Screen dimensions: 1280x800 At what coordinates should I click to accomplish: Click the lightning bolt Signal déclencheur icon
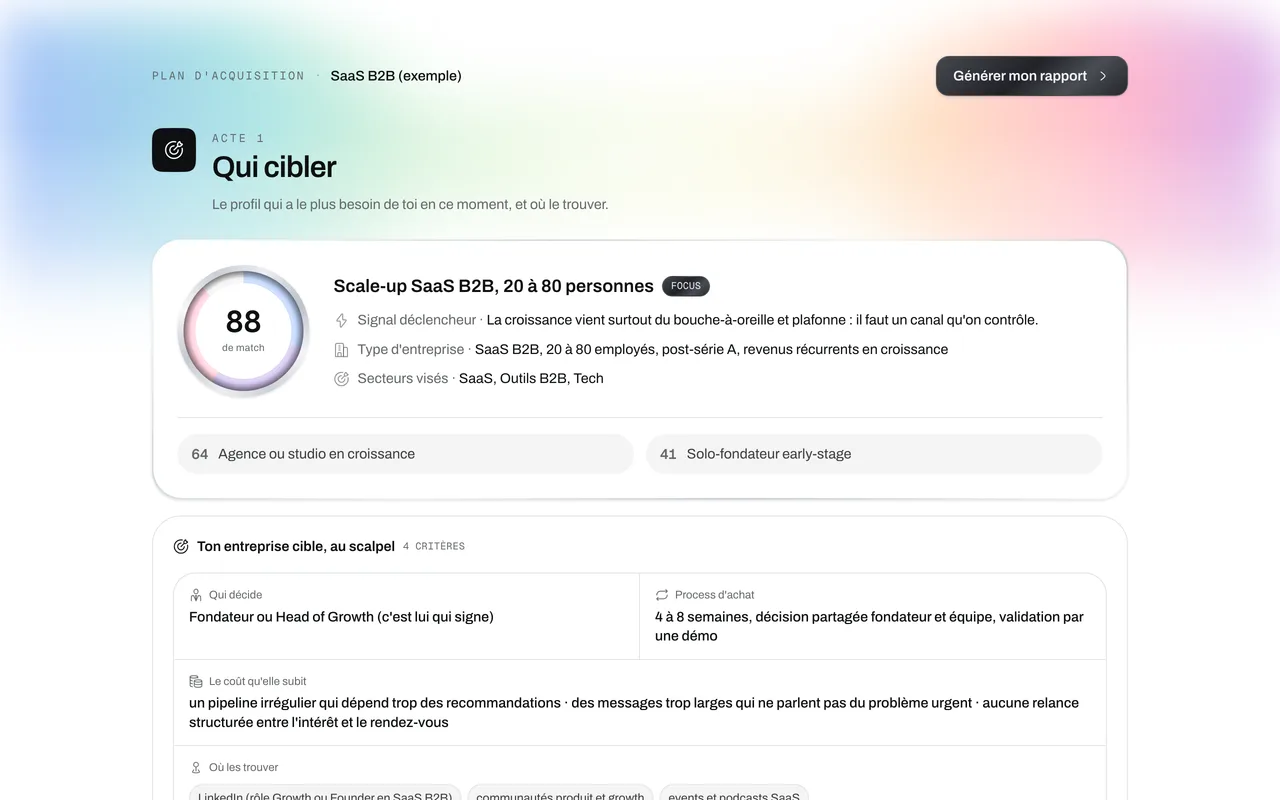341,320
